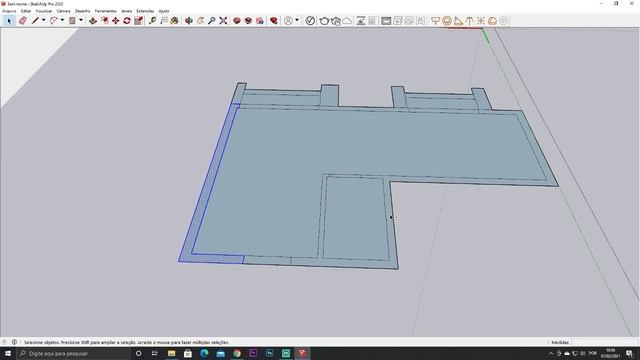This screenshot has height=360, width=640.
Task: Click the orange asterisk plugin icon
Action: click(481, 20)
